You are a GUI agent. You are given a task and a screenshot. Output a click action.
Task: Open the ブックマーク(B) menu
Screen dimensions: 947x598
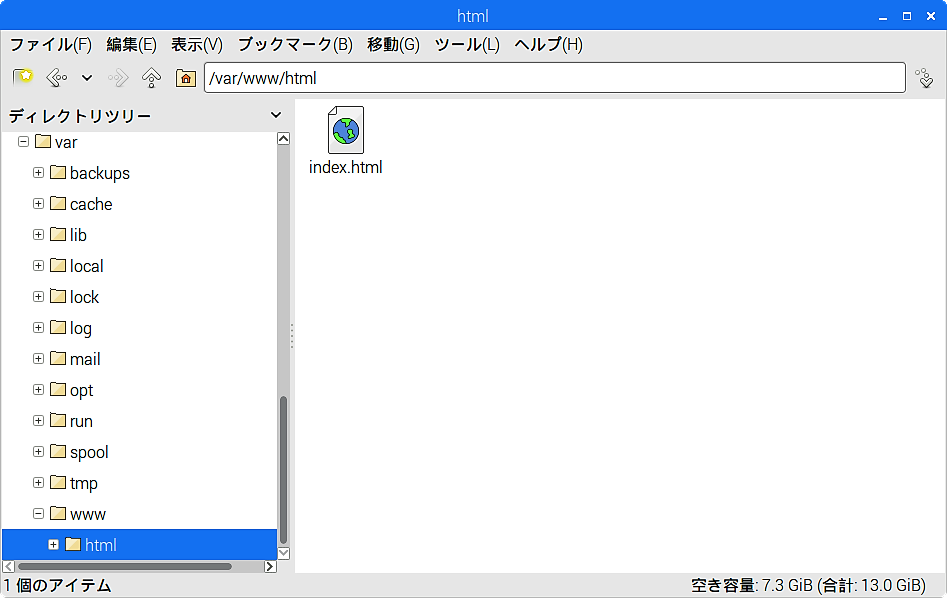point(294,45)
